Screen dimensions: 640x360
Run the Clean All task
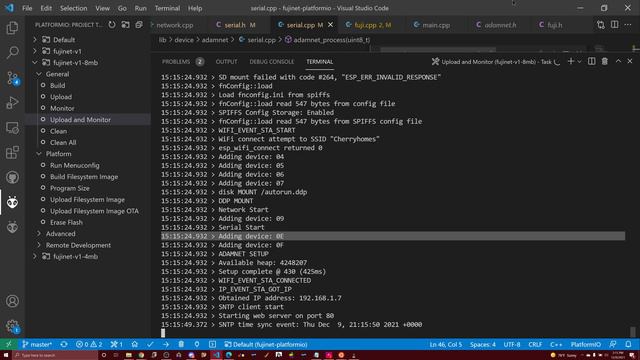click(63, 142)
